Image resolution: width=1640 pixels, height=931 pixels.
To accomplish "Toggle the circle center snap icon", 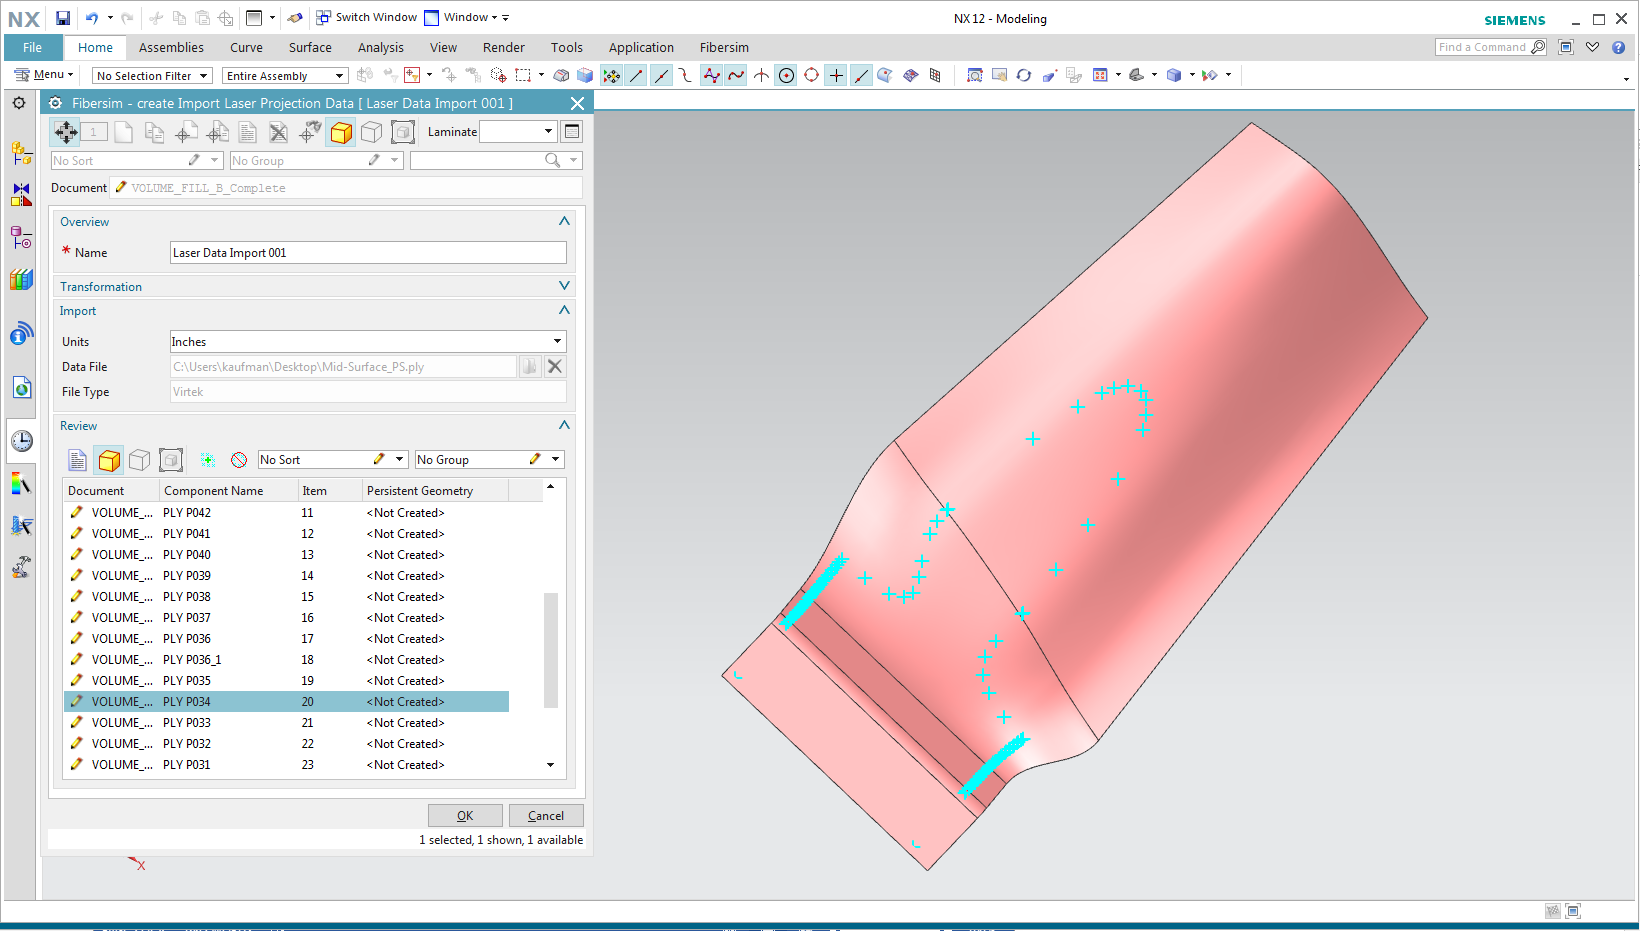I will click(787, 75).
